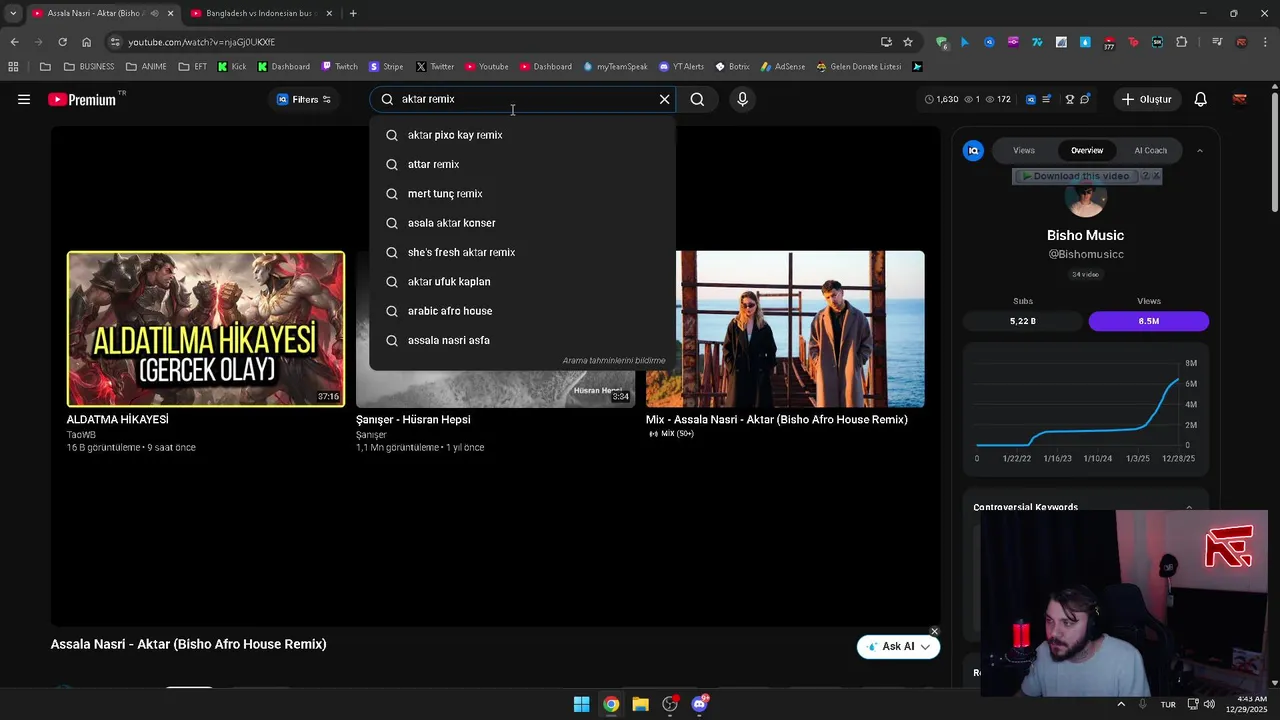Open the Extensions puzzle icon

tap(1182, 42)
